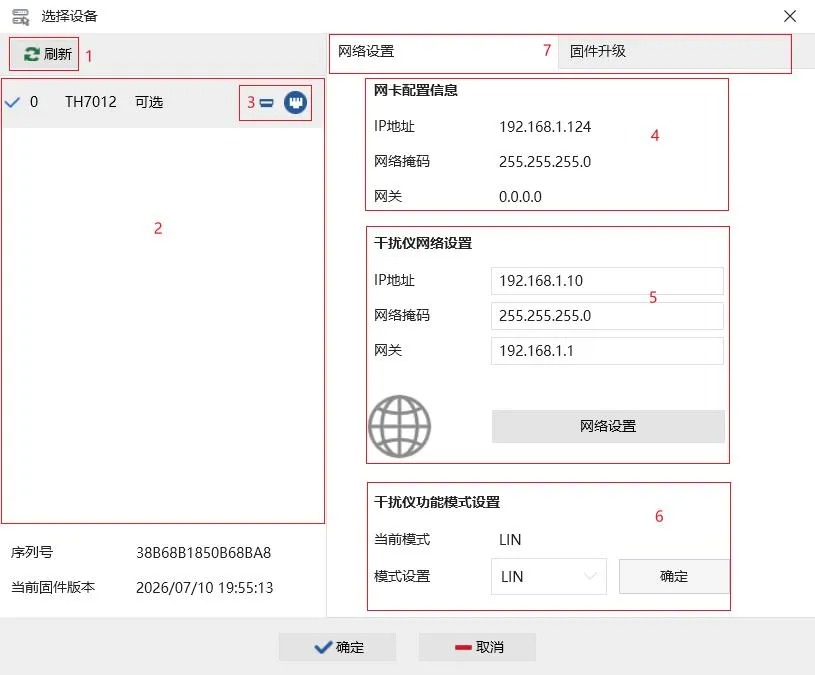Click serial number 38B68B1850B68BA8

click(204, 552)
